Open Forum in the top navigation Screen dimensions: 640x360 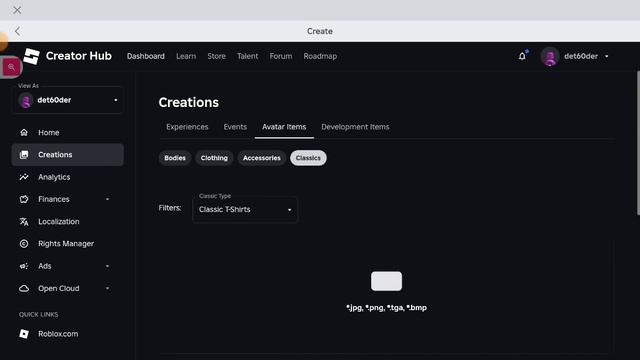(281, 56)
